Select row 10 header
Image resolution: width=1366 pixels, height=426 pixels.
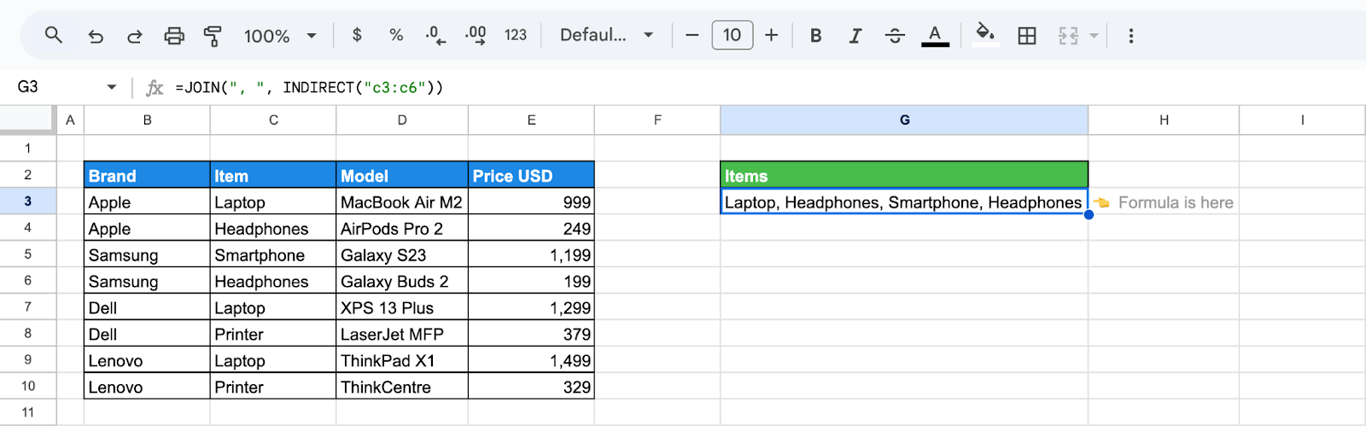click(x=28, y=387)
